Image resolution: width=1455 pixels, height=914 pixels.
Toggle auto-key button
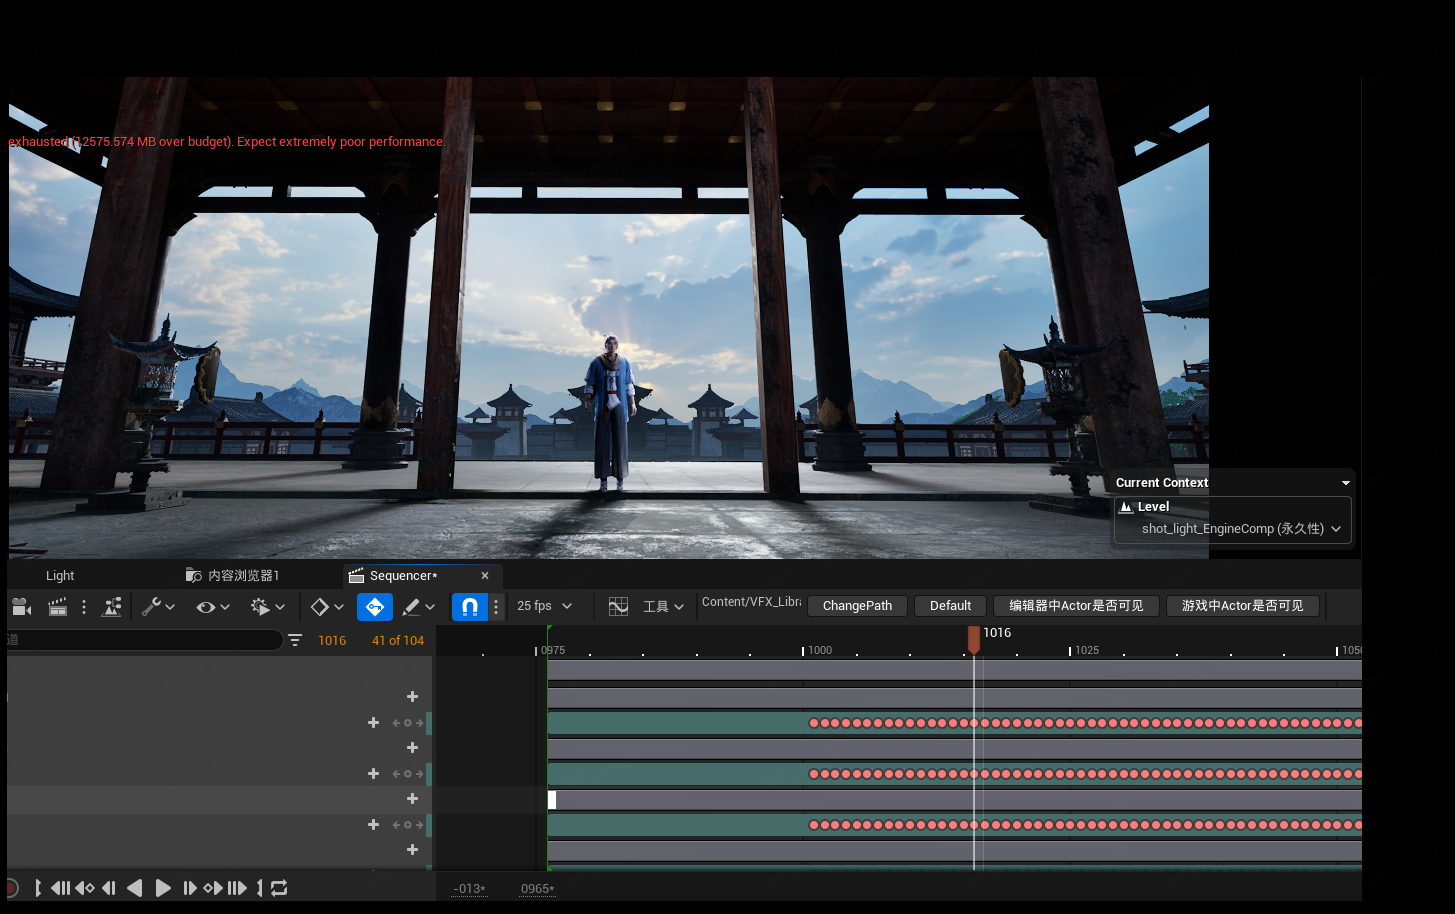[374, 607]
